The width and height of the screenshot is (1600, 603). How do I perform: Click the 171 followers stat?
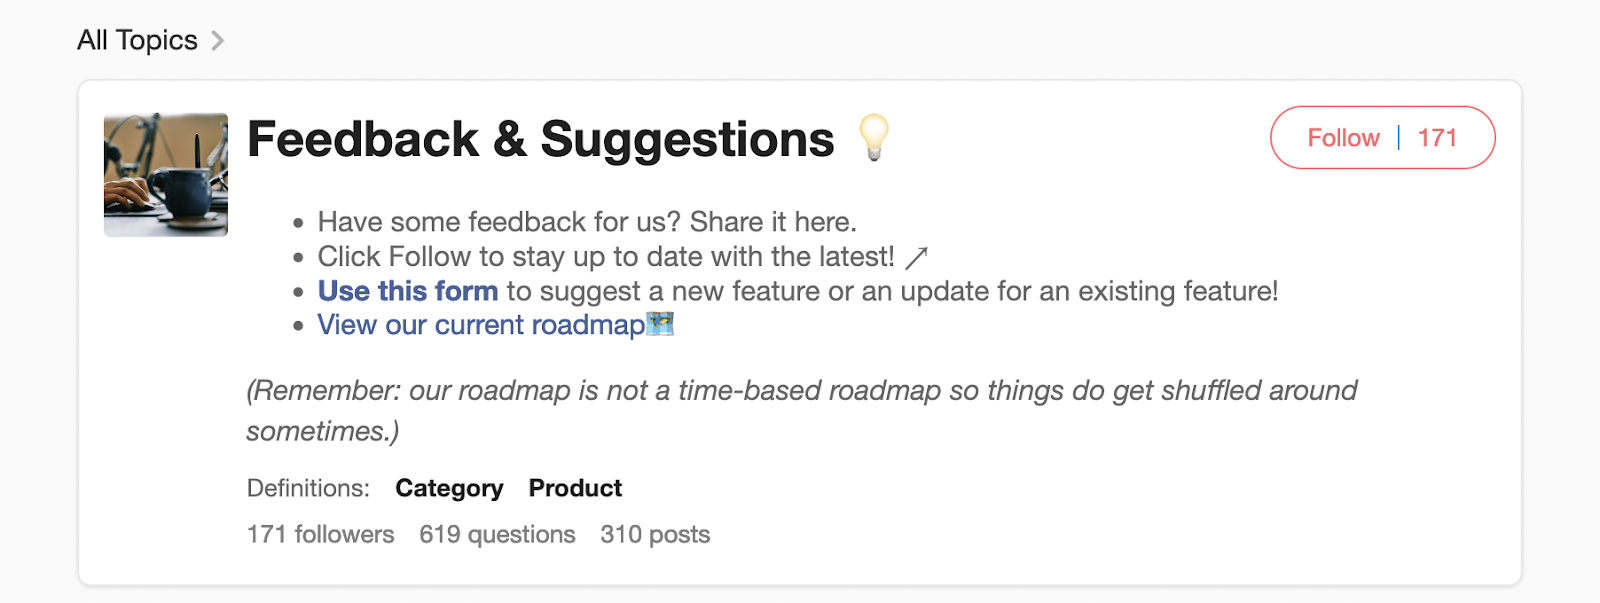click(320, 534)
